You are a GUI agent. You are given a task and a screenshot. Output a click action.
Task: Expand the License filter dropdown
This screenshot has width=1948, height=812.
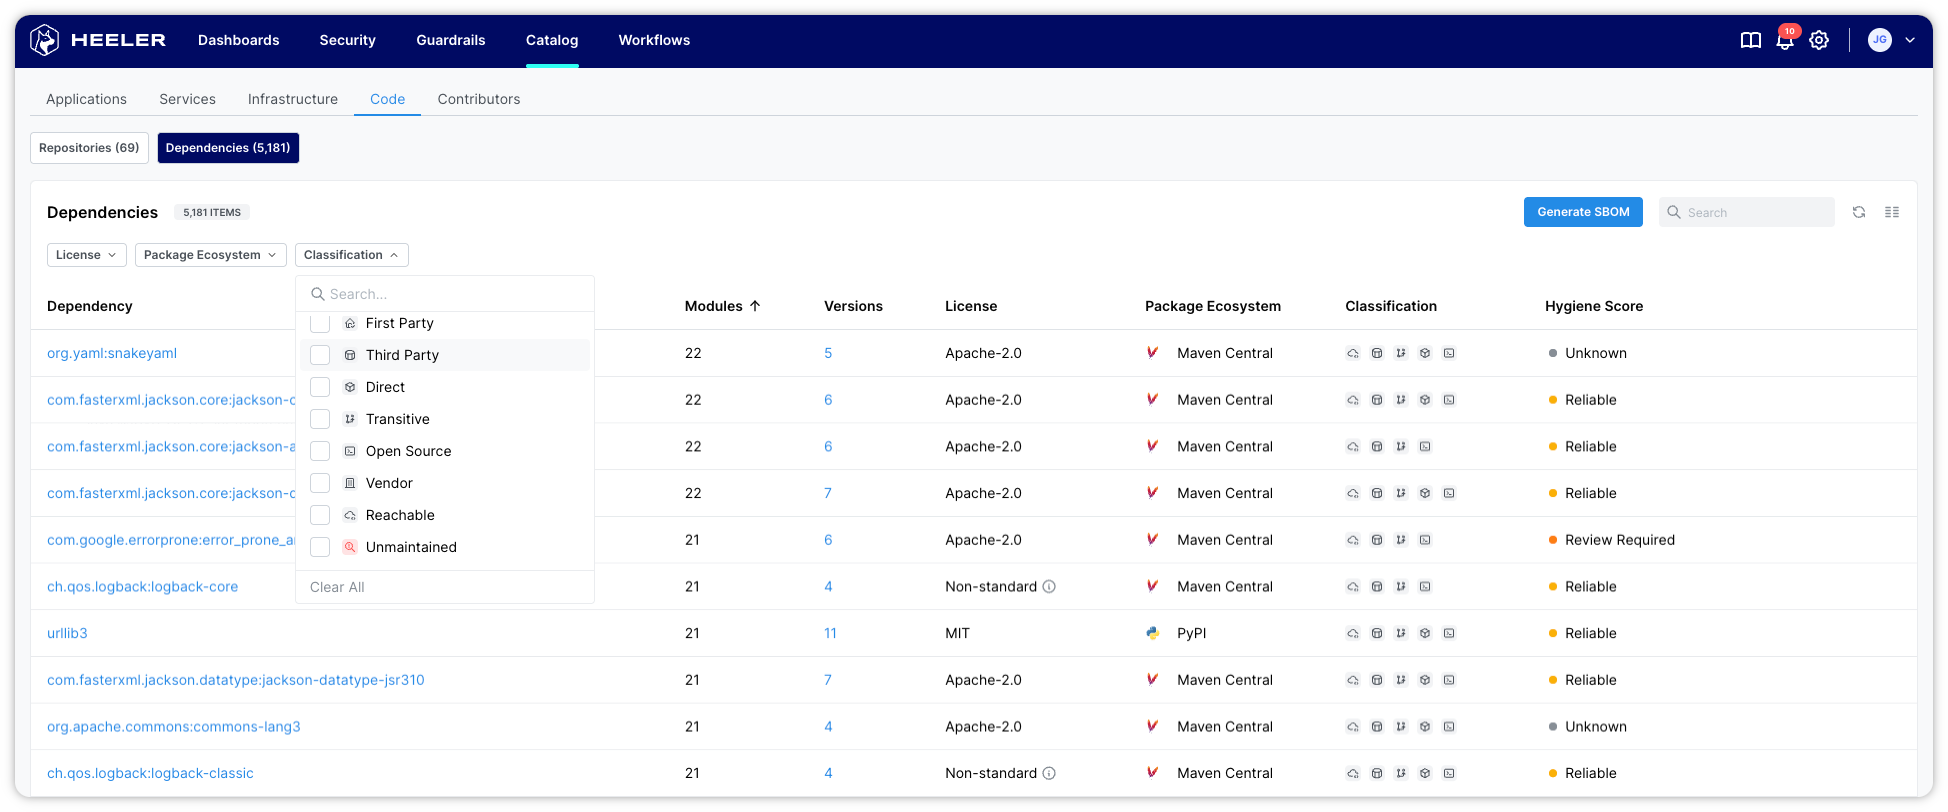(x=86, y=255)
